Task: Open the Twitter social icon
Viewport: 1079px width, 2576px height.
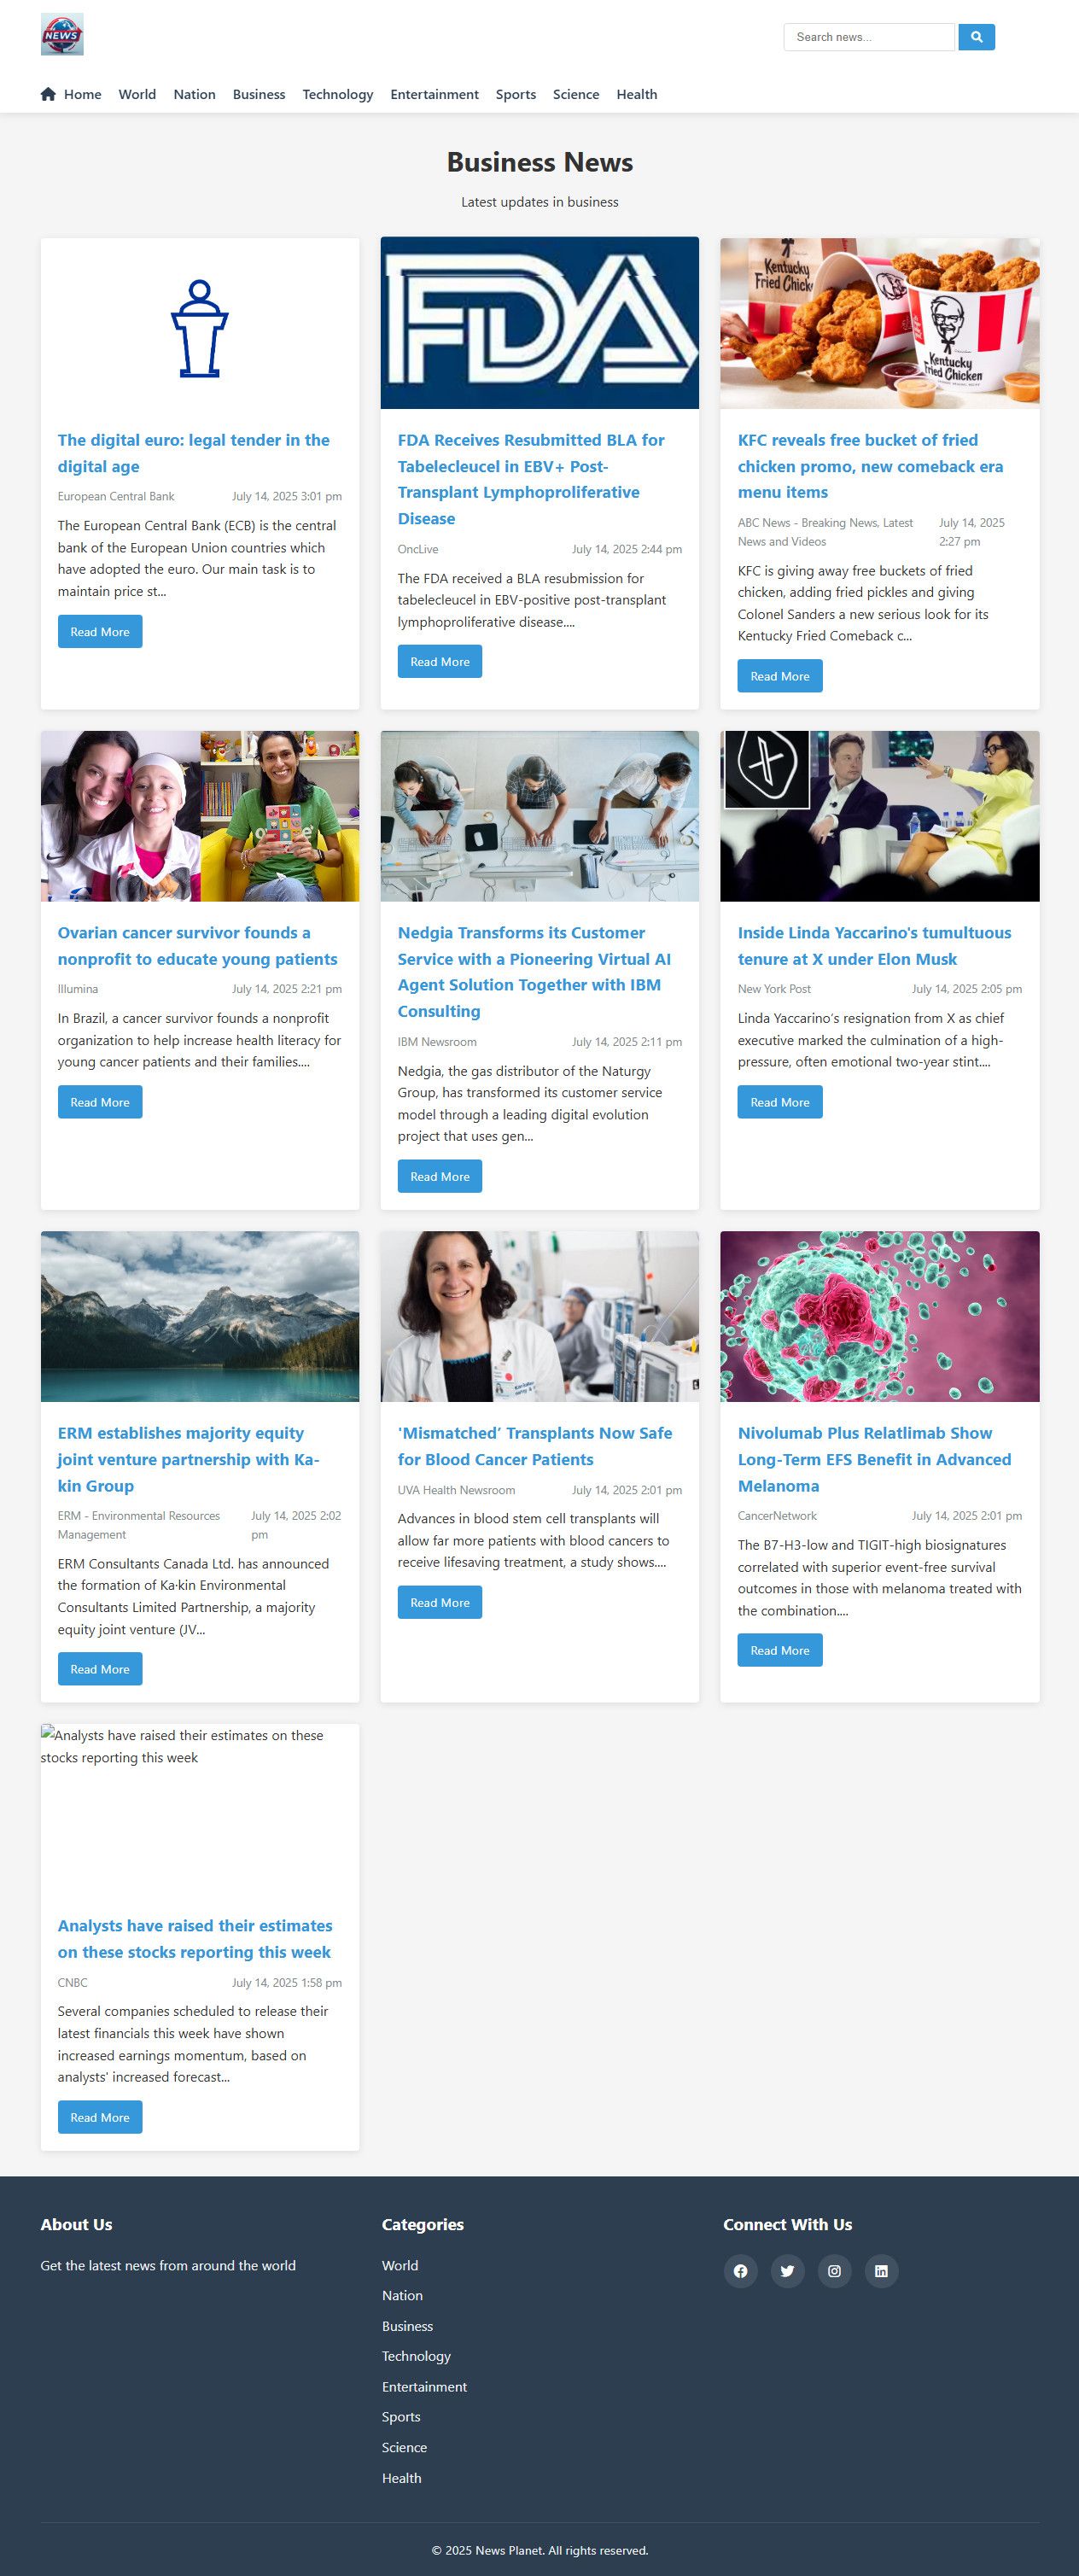Action: tap(787, 2271)
